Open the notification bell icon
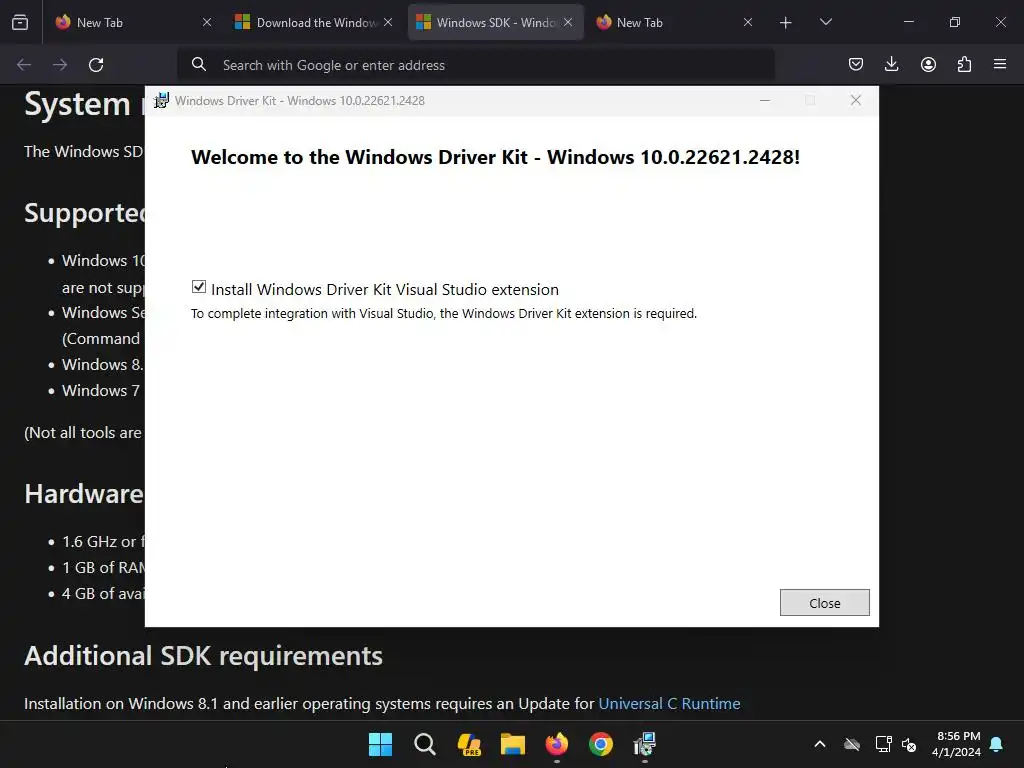The height and width of the screenshot is (768, 1024). click(997, 744)
